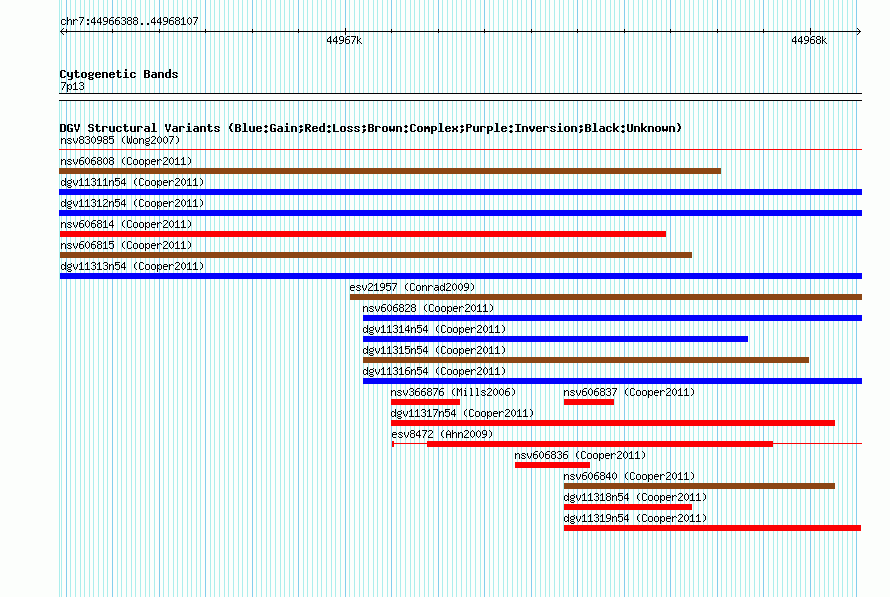Click the chr7:44966388..44968107 coordinates text

pyautogui.click(x=129, y=21)
